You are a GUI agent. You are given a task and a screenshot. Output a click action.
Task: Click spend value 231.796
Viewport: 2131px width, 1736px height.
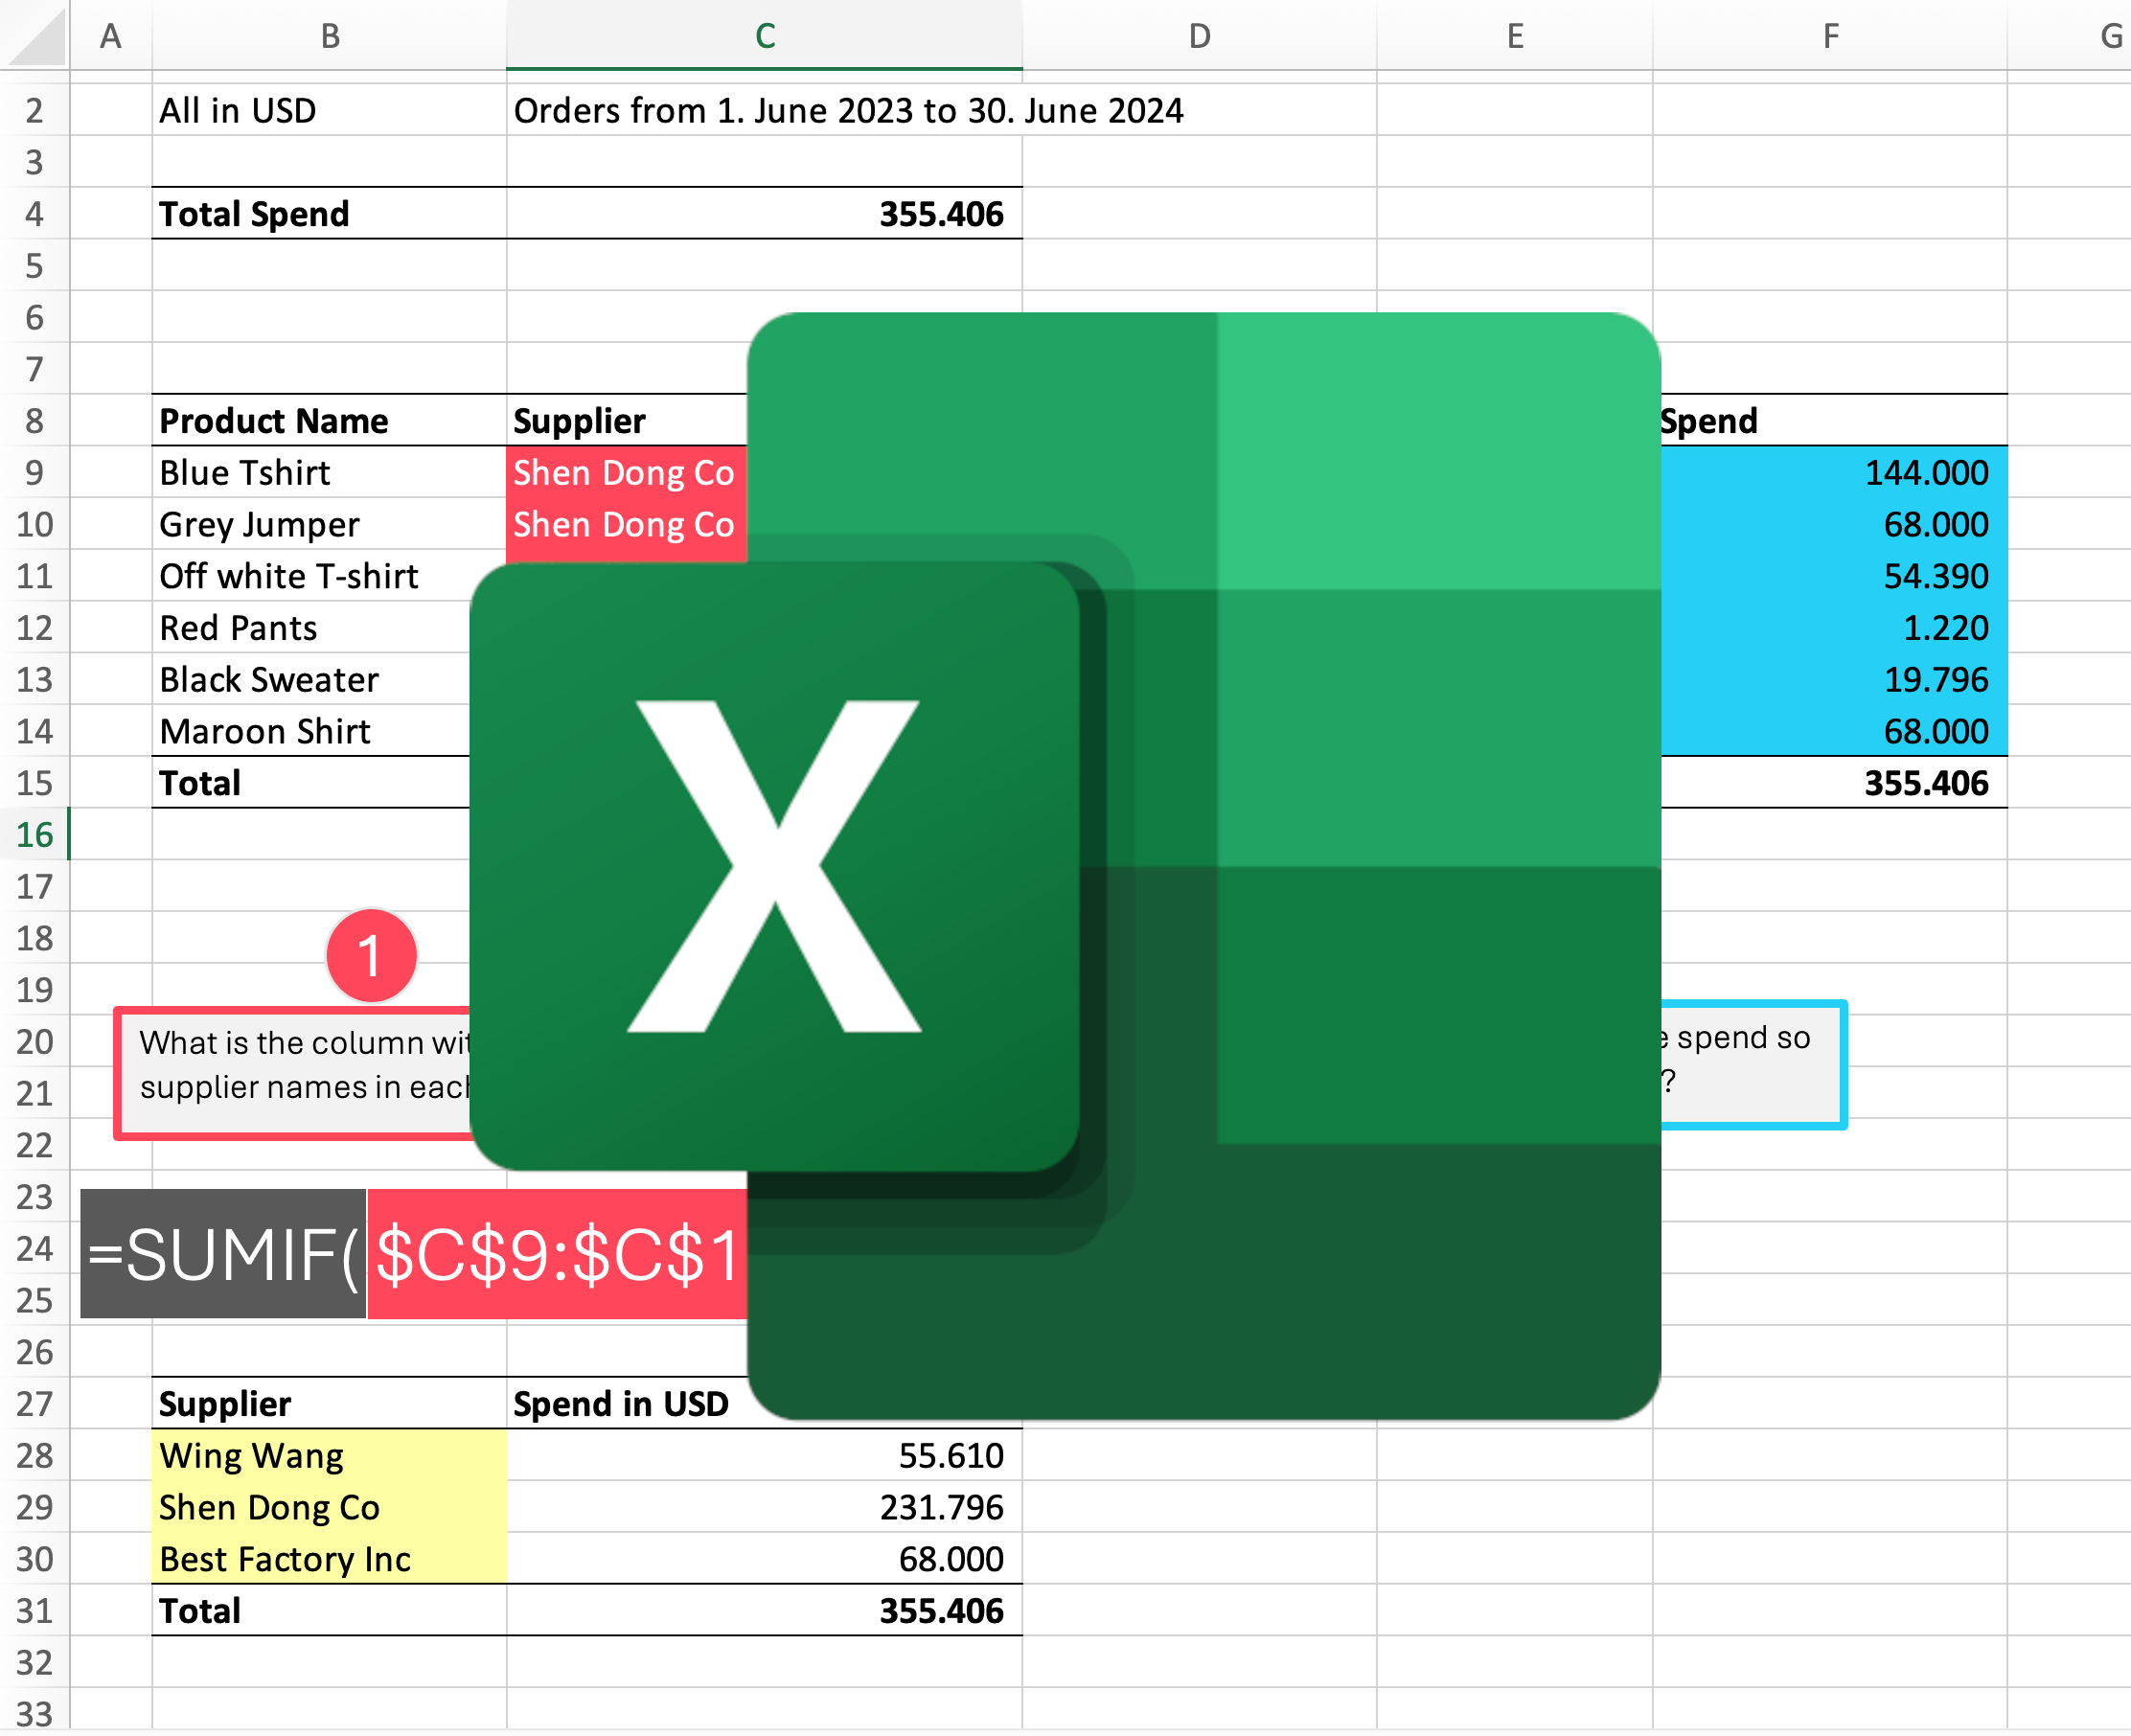(x=764, y=1507)
